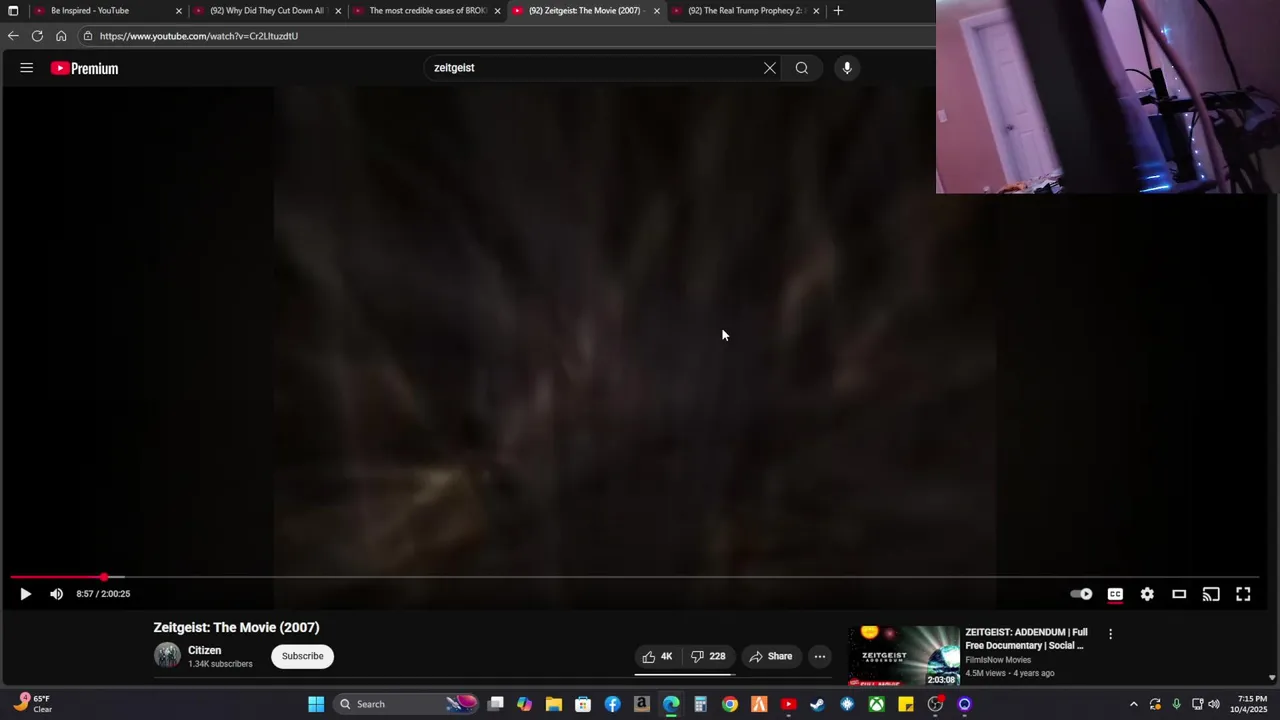1280x720 pixels.
Task: Go back in the browser
Action: coord(13,36)
